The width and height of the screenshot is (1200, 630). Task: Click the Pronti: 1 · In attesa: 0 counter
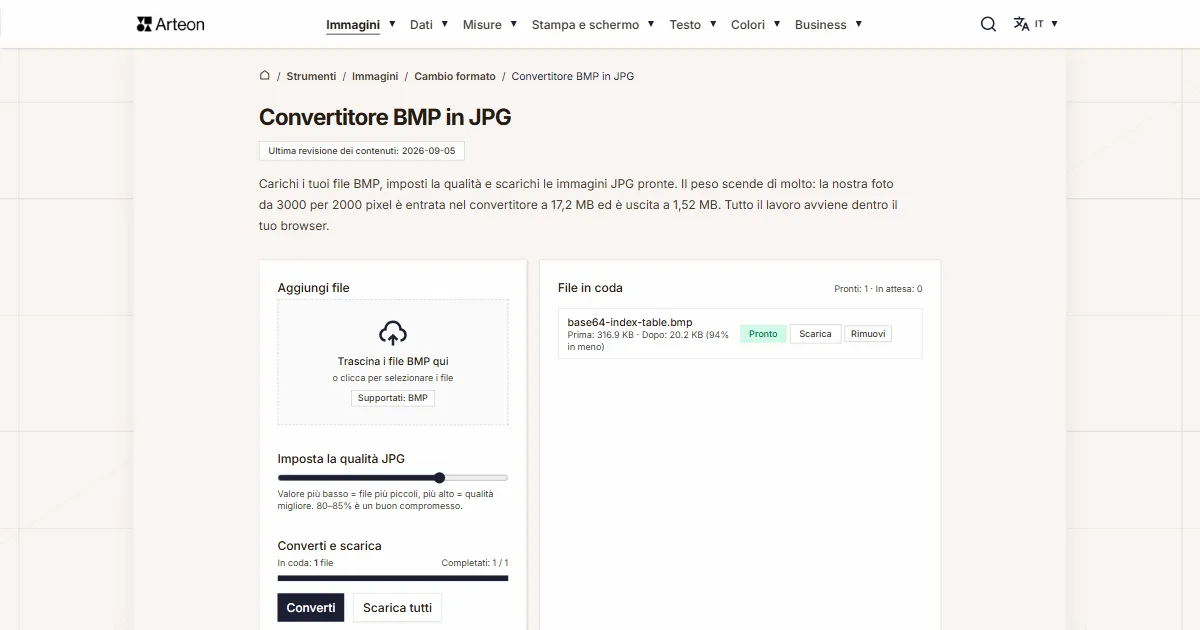(x=878, y=289)
